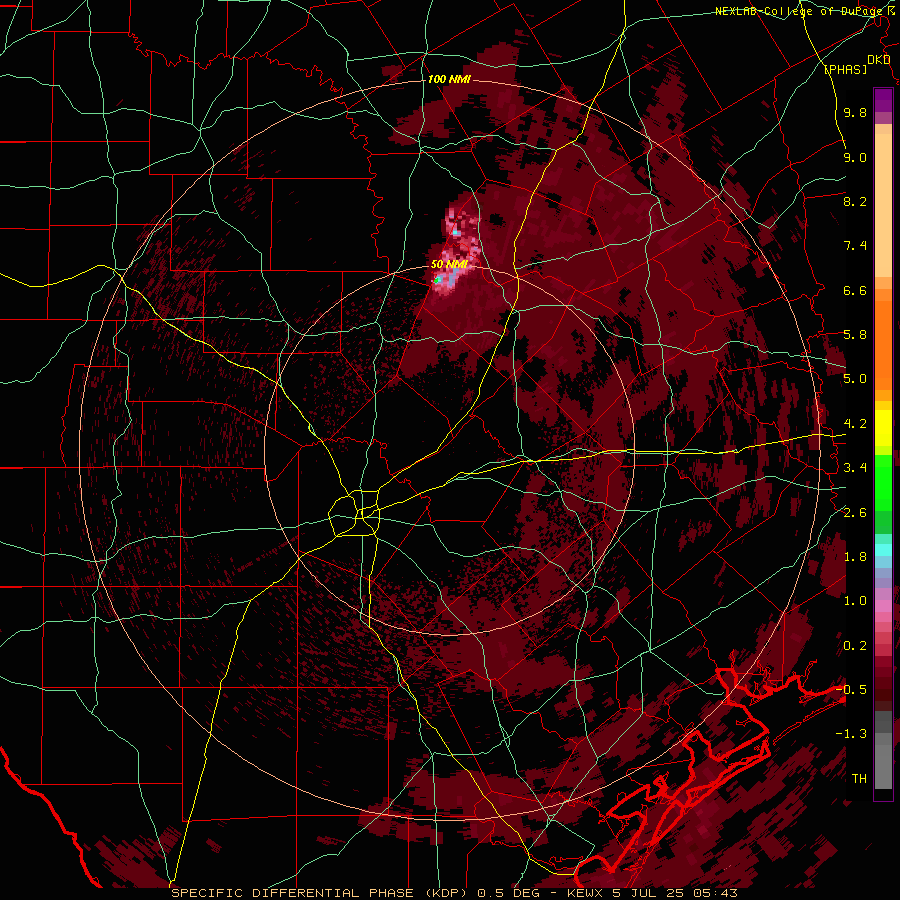900x900 pixels.
Task: Click the -1.3 scale label
Action: 851,734
